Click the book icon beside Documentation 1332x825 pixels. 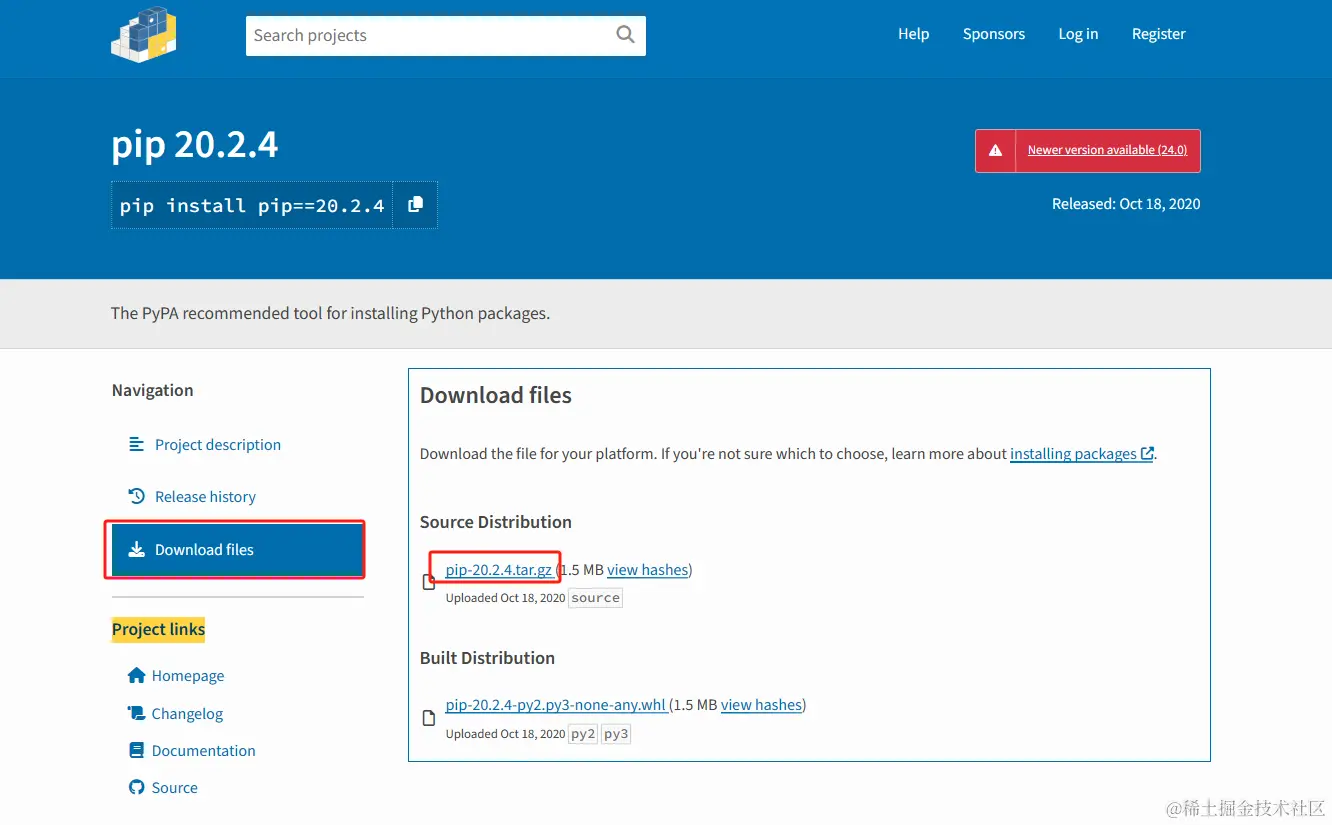pos(137,750)
